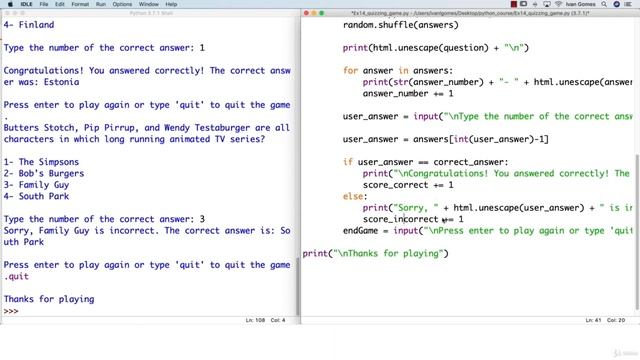
Task: Open the Format menu
Action: click(x=80, y=4)
